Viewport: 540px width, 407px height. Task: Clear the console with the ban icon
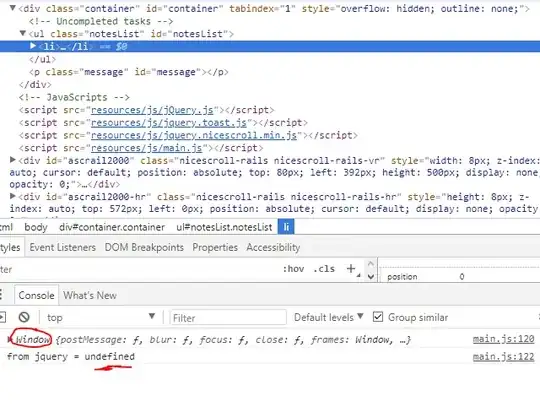pos(24,317)
